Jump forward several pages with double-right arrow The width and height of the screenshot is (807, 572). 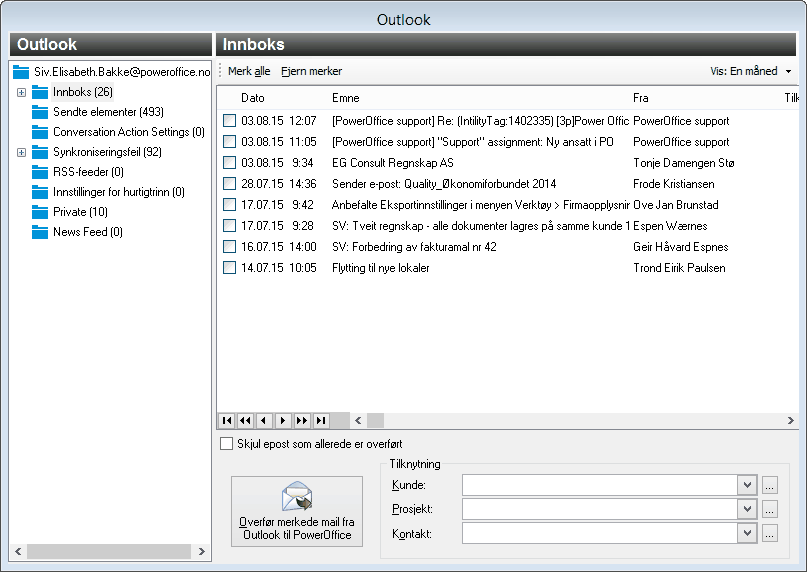302,421
